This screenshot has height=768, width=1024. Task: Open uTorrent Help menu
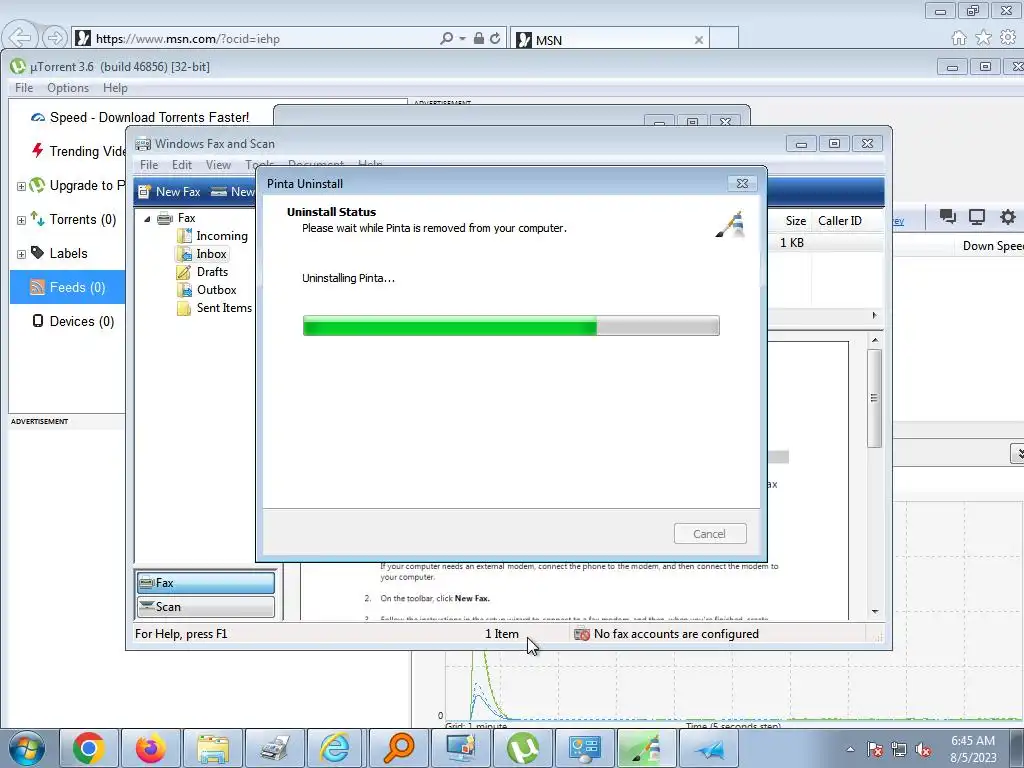(115, 88)
